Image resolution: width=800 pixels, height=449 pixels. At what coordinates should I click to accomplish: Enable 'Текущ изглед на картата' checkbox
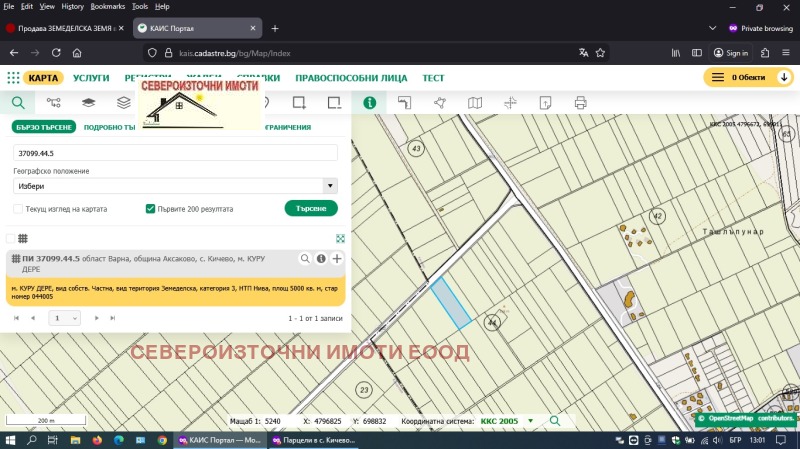18,209
